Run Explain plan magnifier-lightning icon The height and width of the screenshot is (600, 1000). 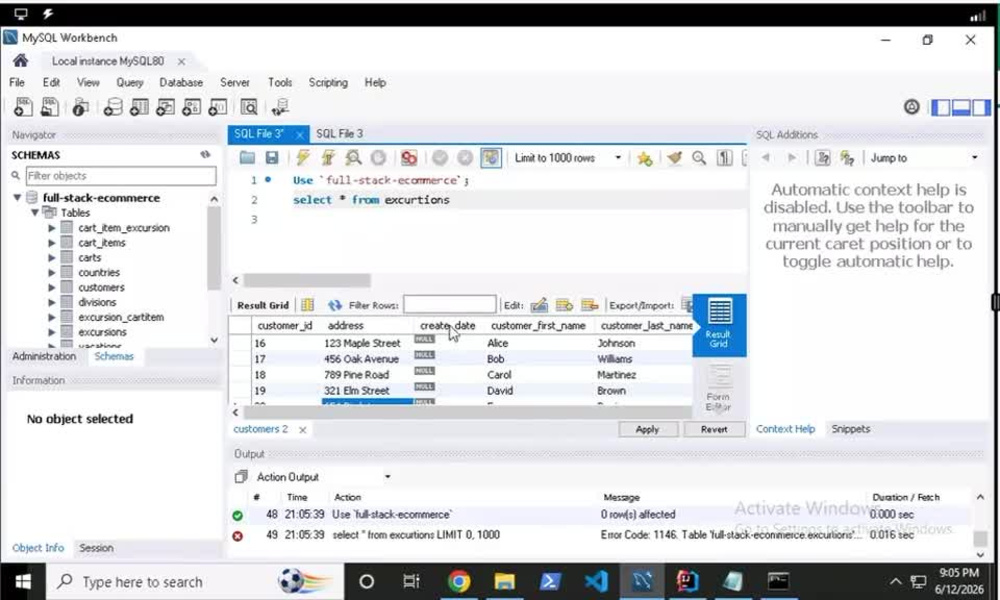(x=353, y=158)
